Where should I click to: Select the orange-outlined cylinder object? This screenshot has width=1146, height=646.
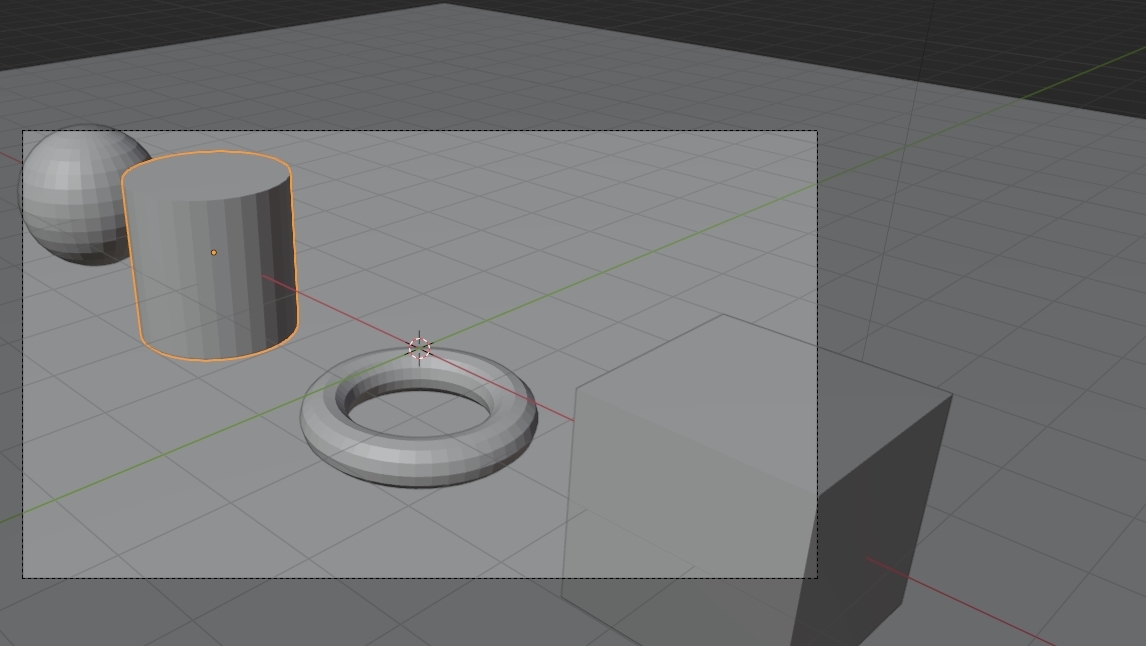210,256
